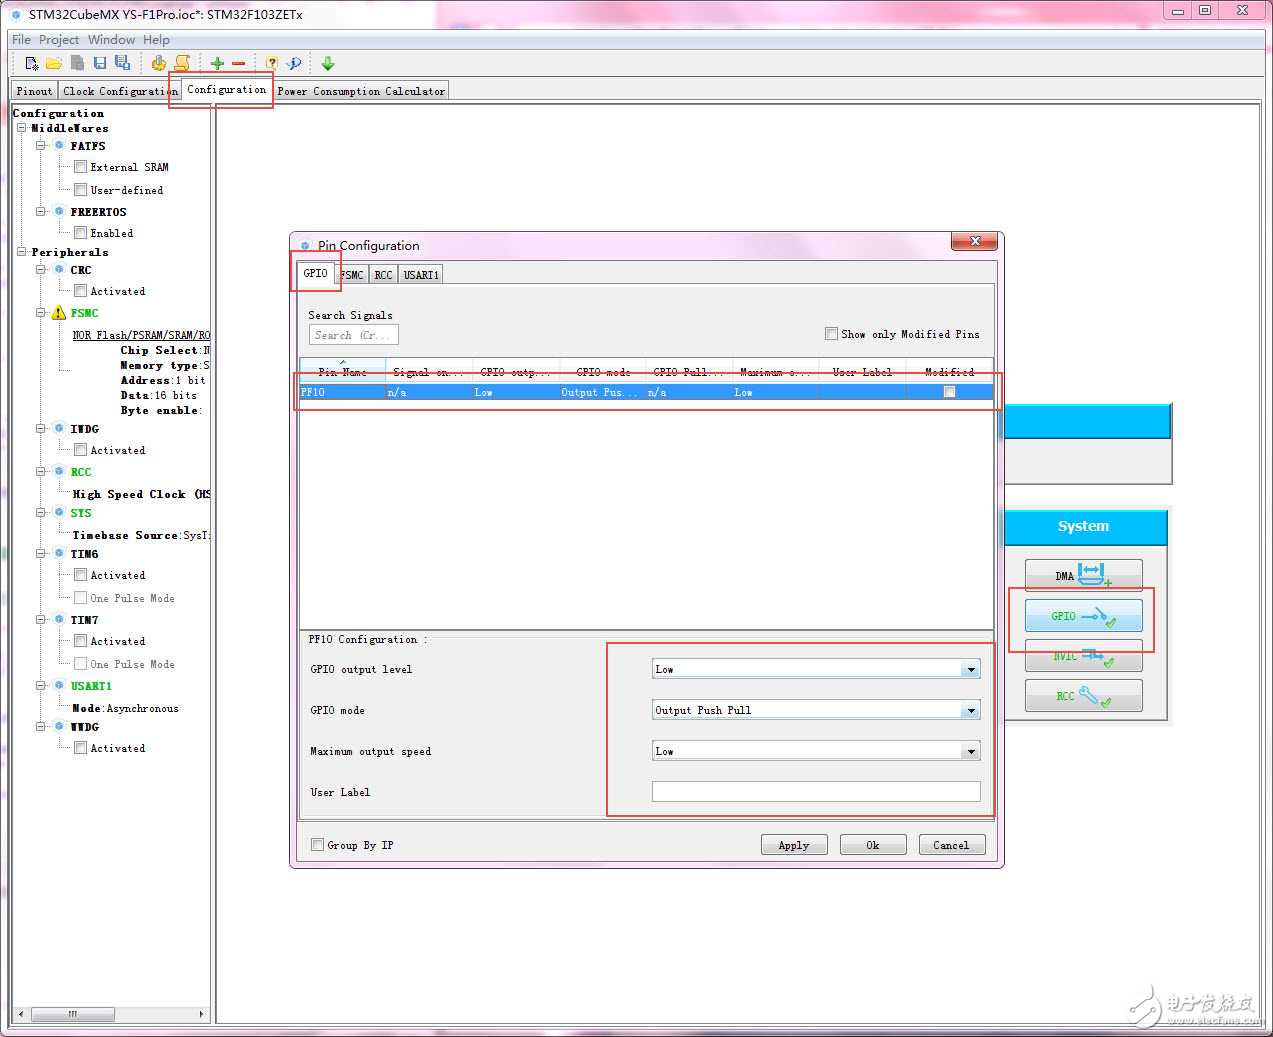Click the green plus zoom-in icon

(217, 63)
